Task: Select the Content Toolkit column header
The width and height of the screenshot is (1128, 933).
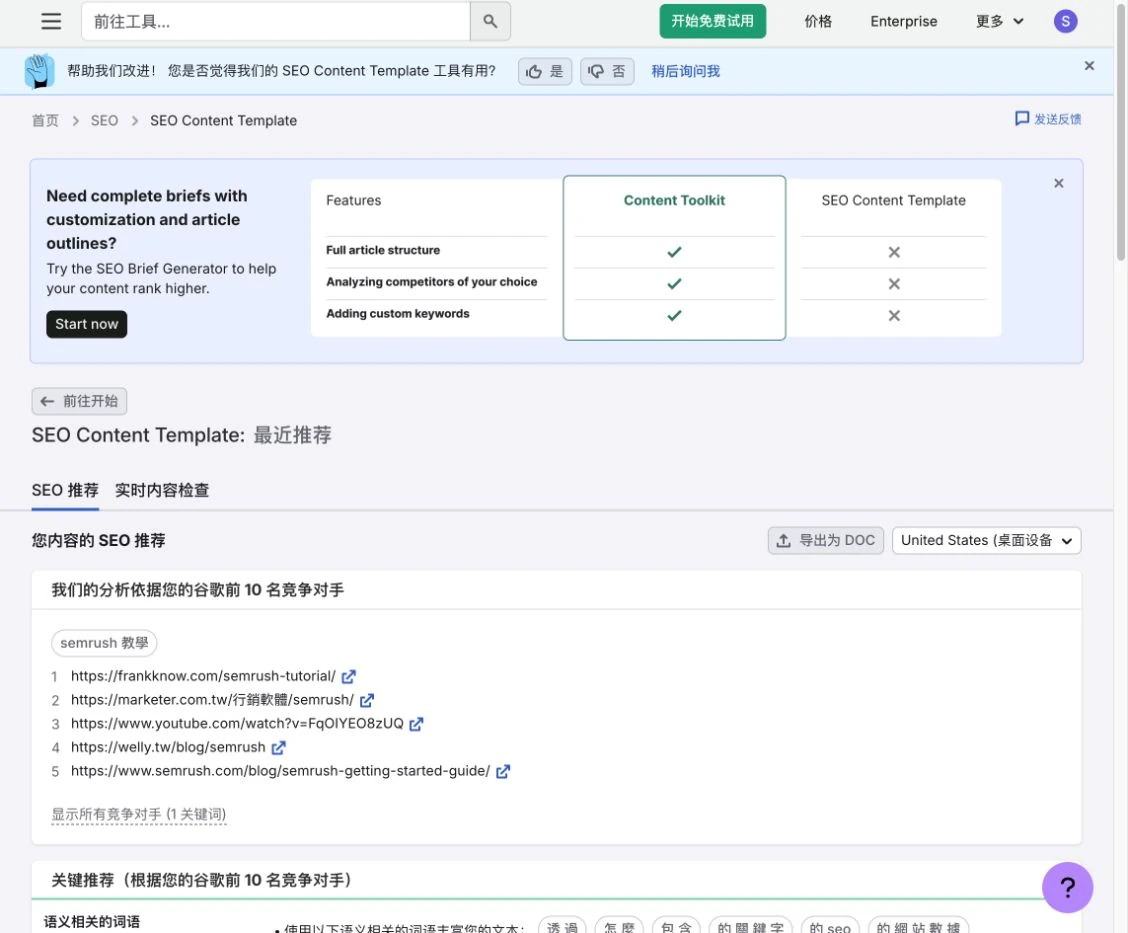Action: click(x=673, y=201)
